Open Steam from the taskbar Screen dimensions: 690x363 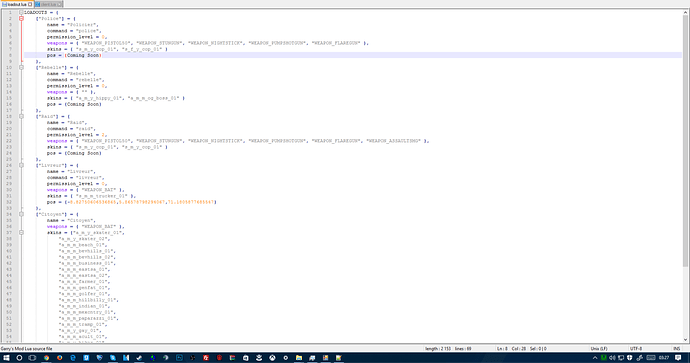tap(139, 358)
